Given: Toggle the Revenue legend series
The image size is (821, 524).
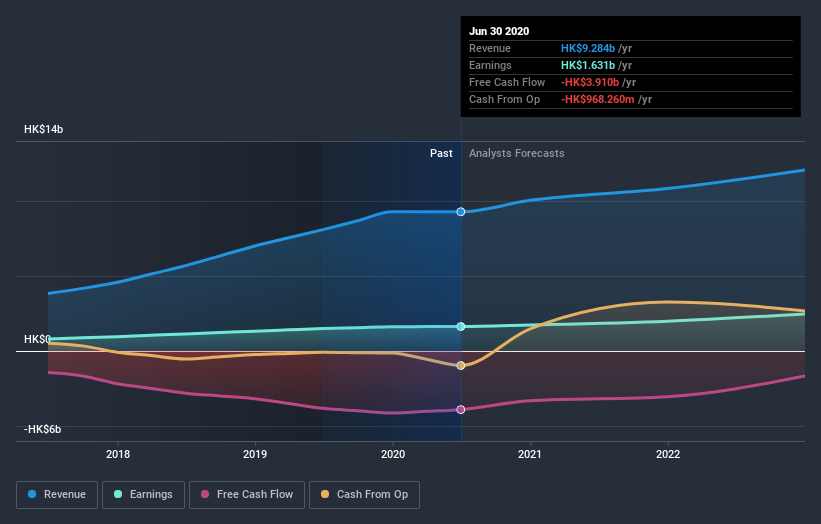Looking at the screenshot, I should (x=57, y=495).
